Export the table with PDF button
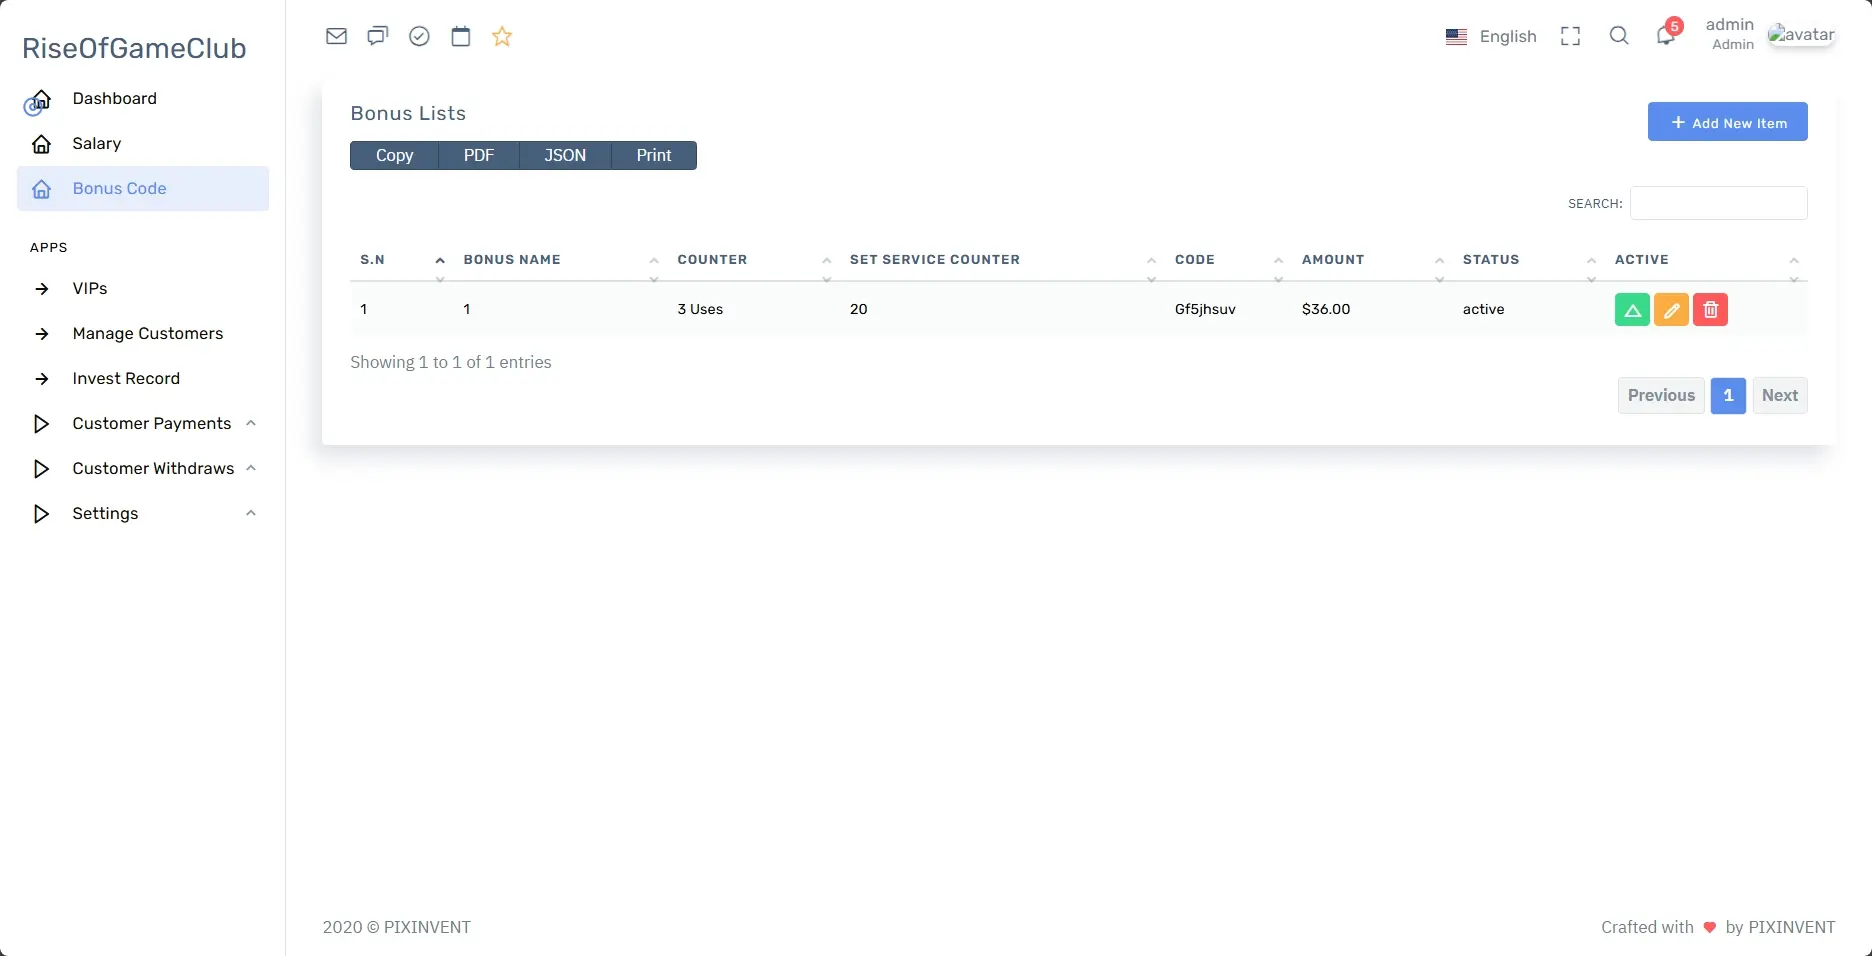Viewport: 1872px width, 956px height. tap(479, 156)
